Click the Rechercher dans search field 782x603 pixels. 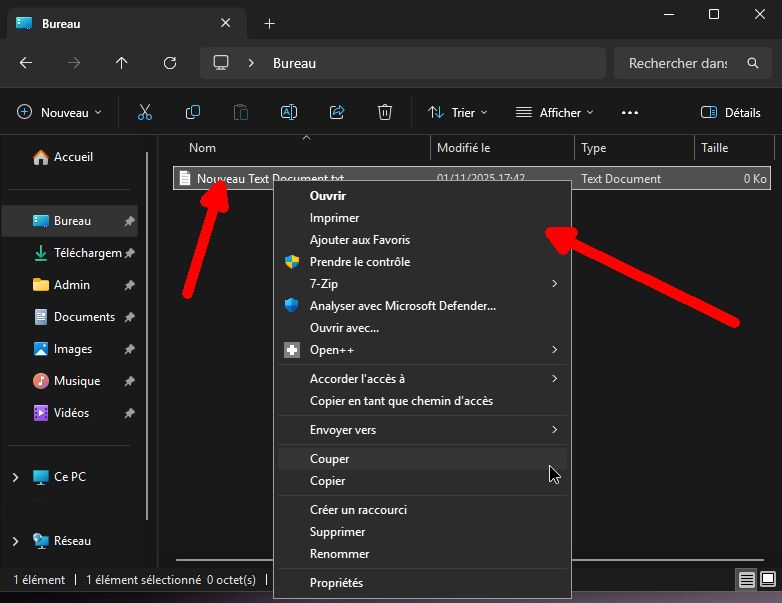coord(678,63)
